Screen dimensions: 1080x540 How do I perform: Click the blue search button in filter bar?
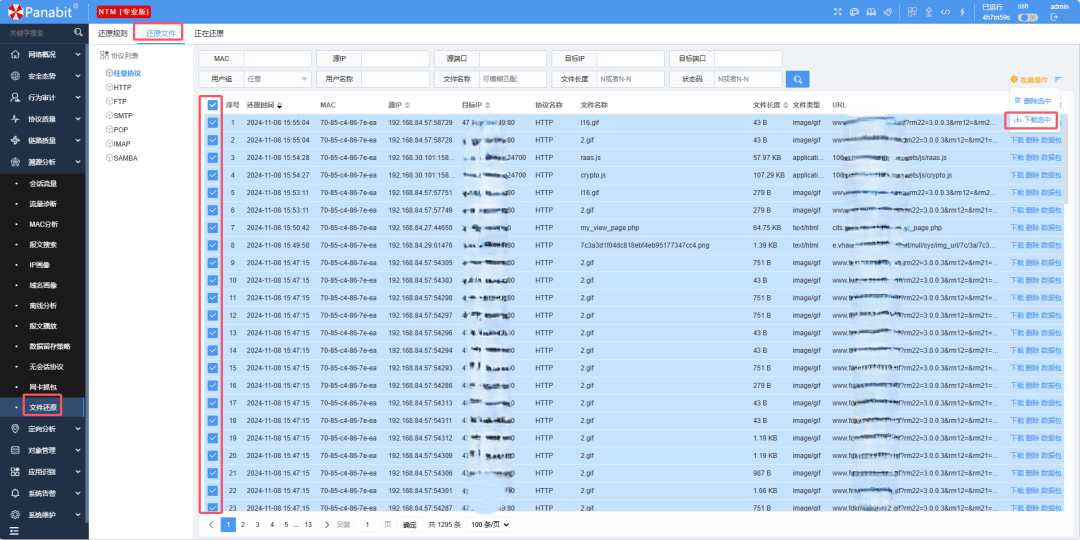point(798,79)
